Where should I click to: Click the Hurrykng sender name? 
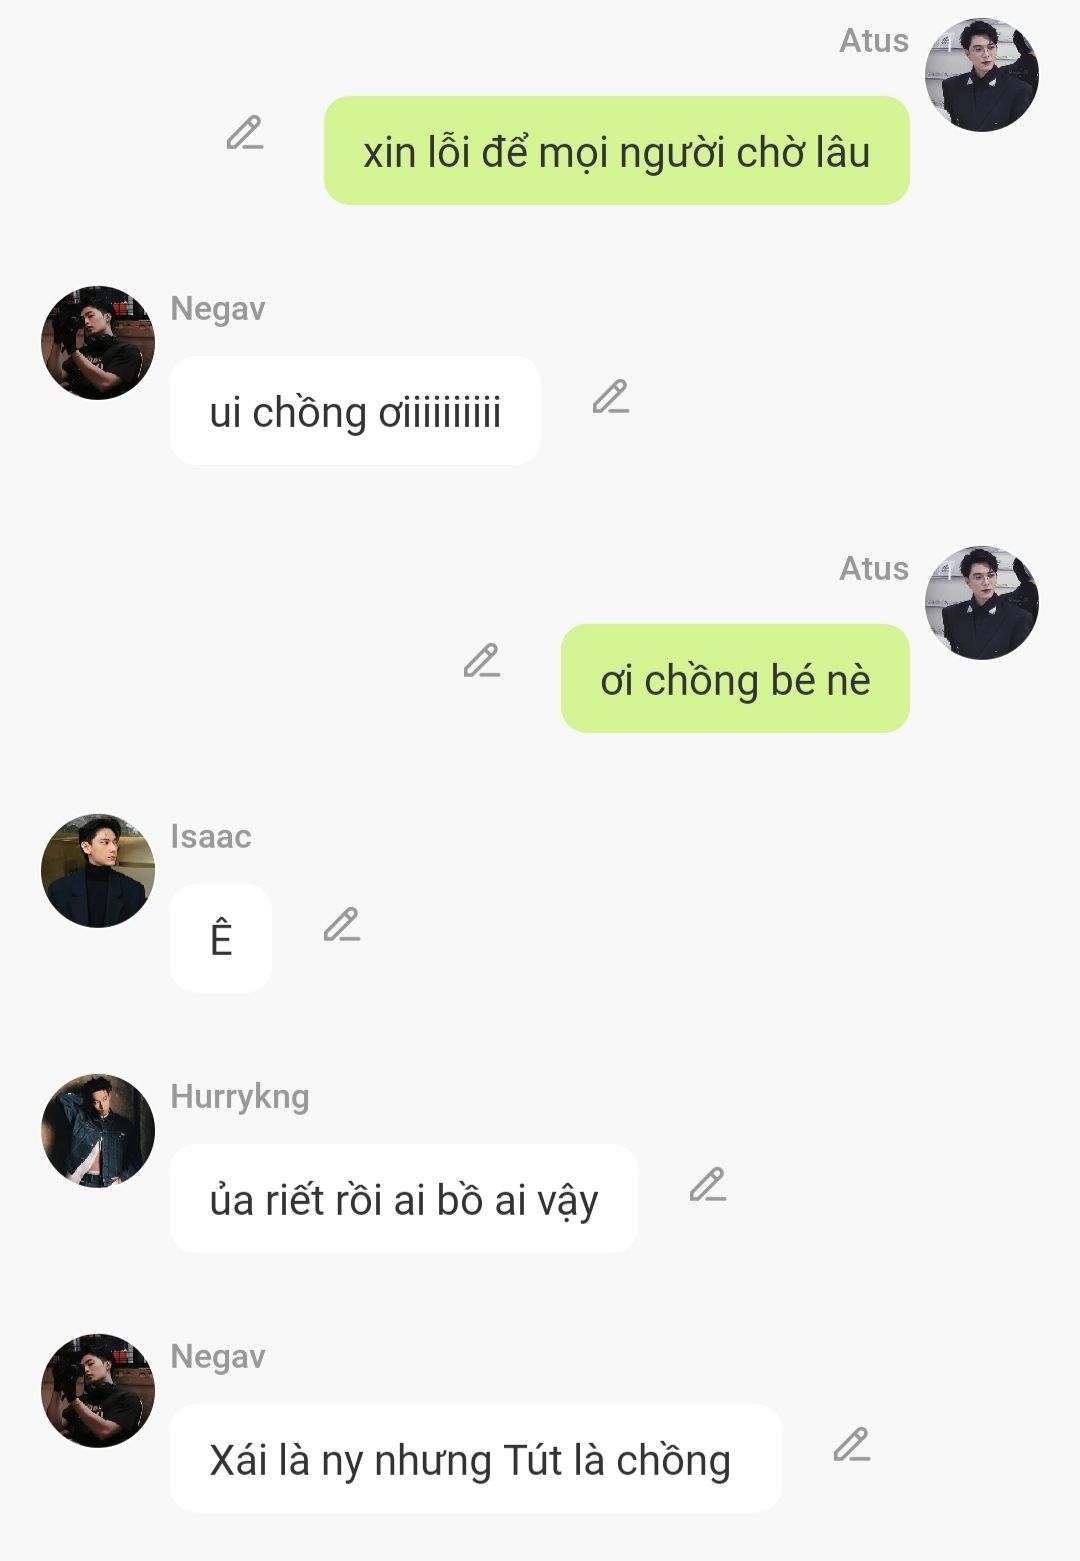(240, 1097)
